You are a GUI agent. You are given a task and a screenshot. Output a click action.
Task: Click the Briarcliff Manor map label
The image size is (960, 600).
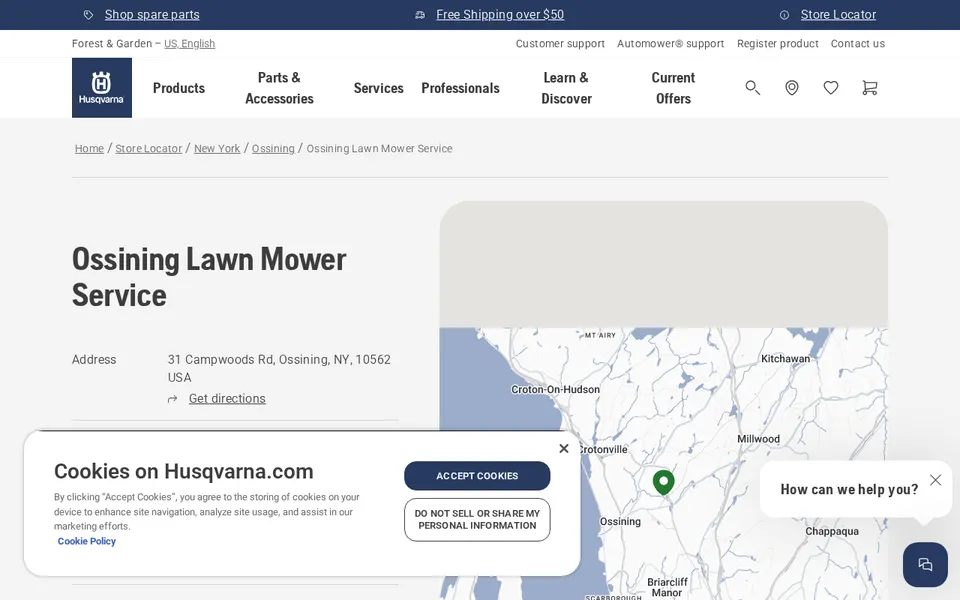pos(667,587)
